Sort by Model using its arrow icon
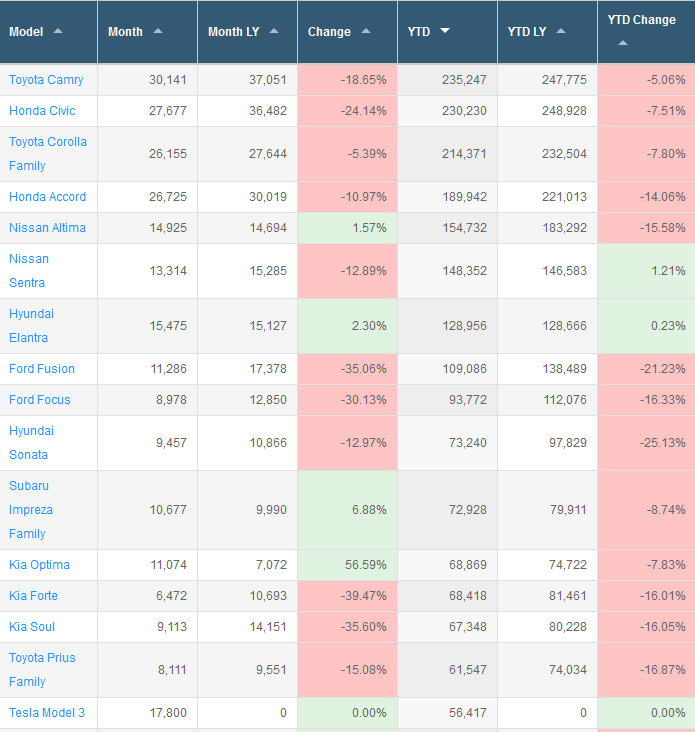This screenshot has height=732, width=695. pyautogui.click(x=58, y=31)
